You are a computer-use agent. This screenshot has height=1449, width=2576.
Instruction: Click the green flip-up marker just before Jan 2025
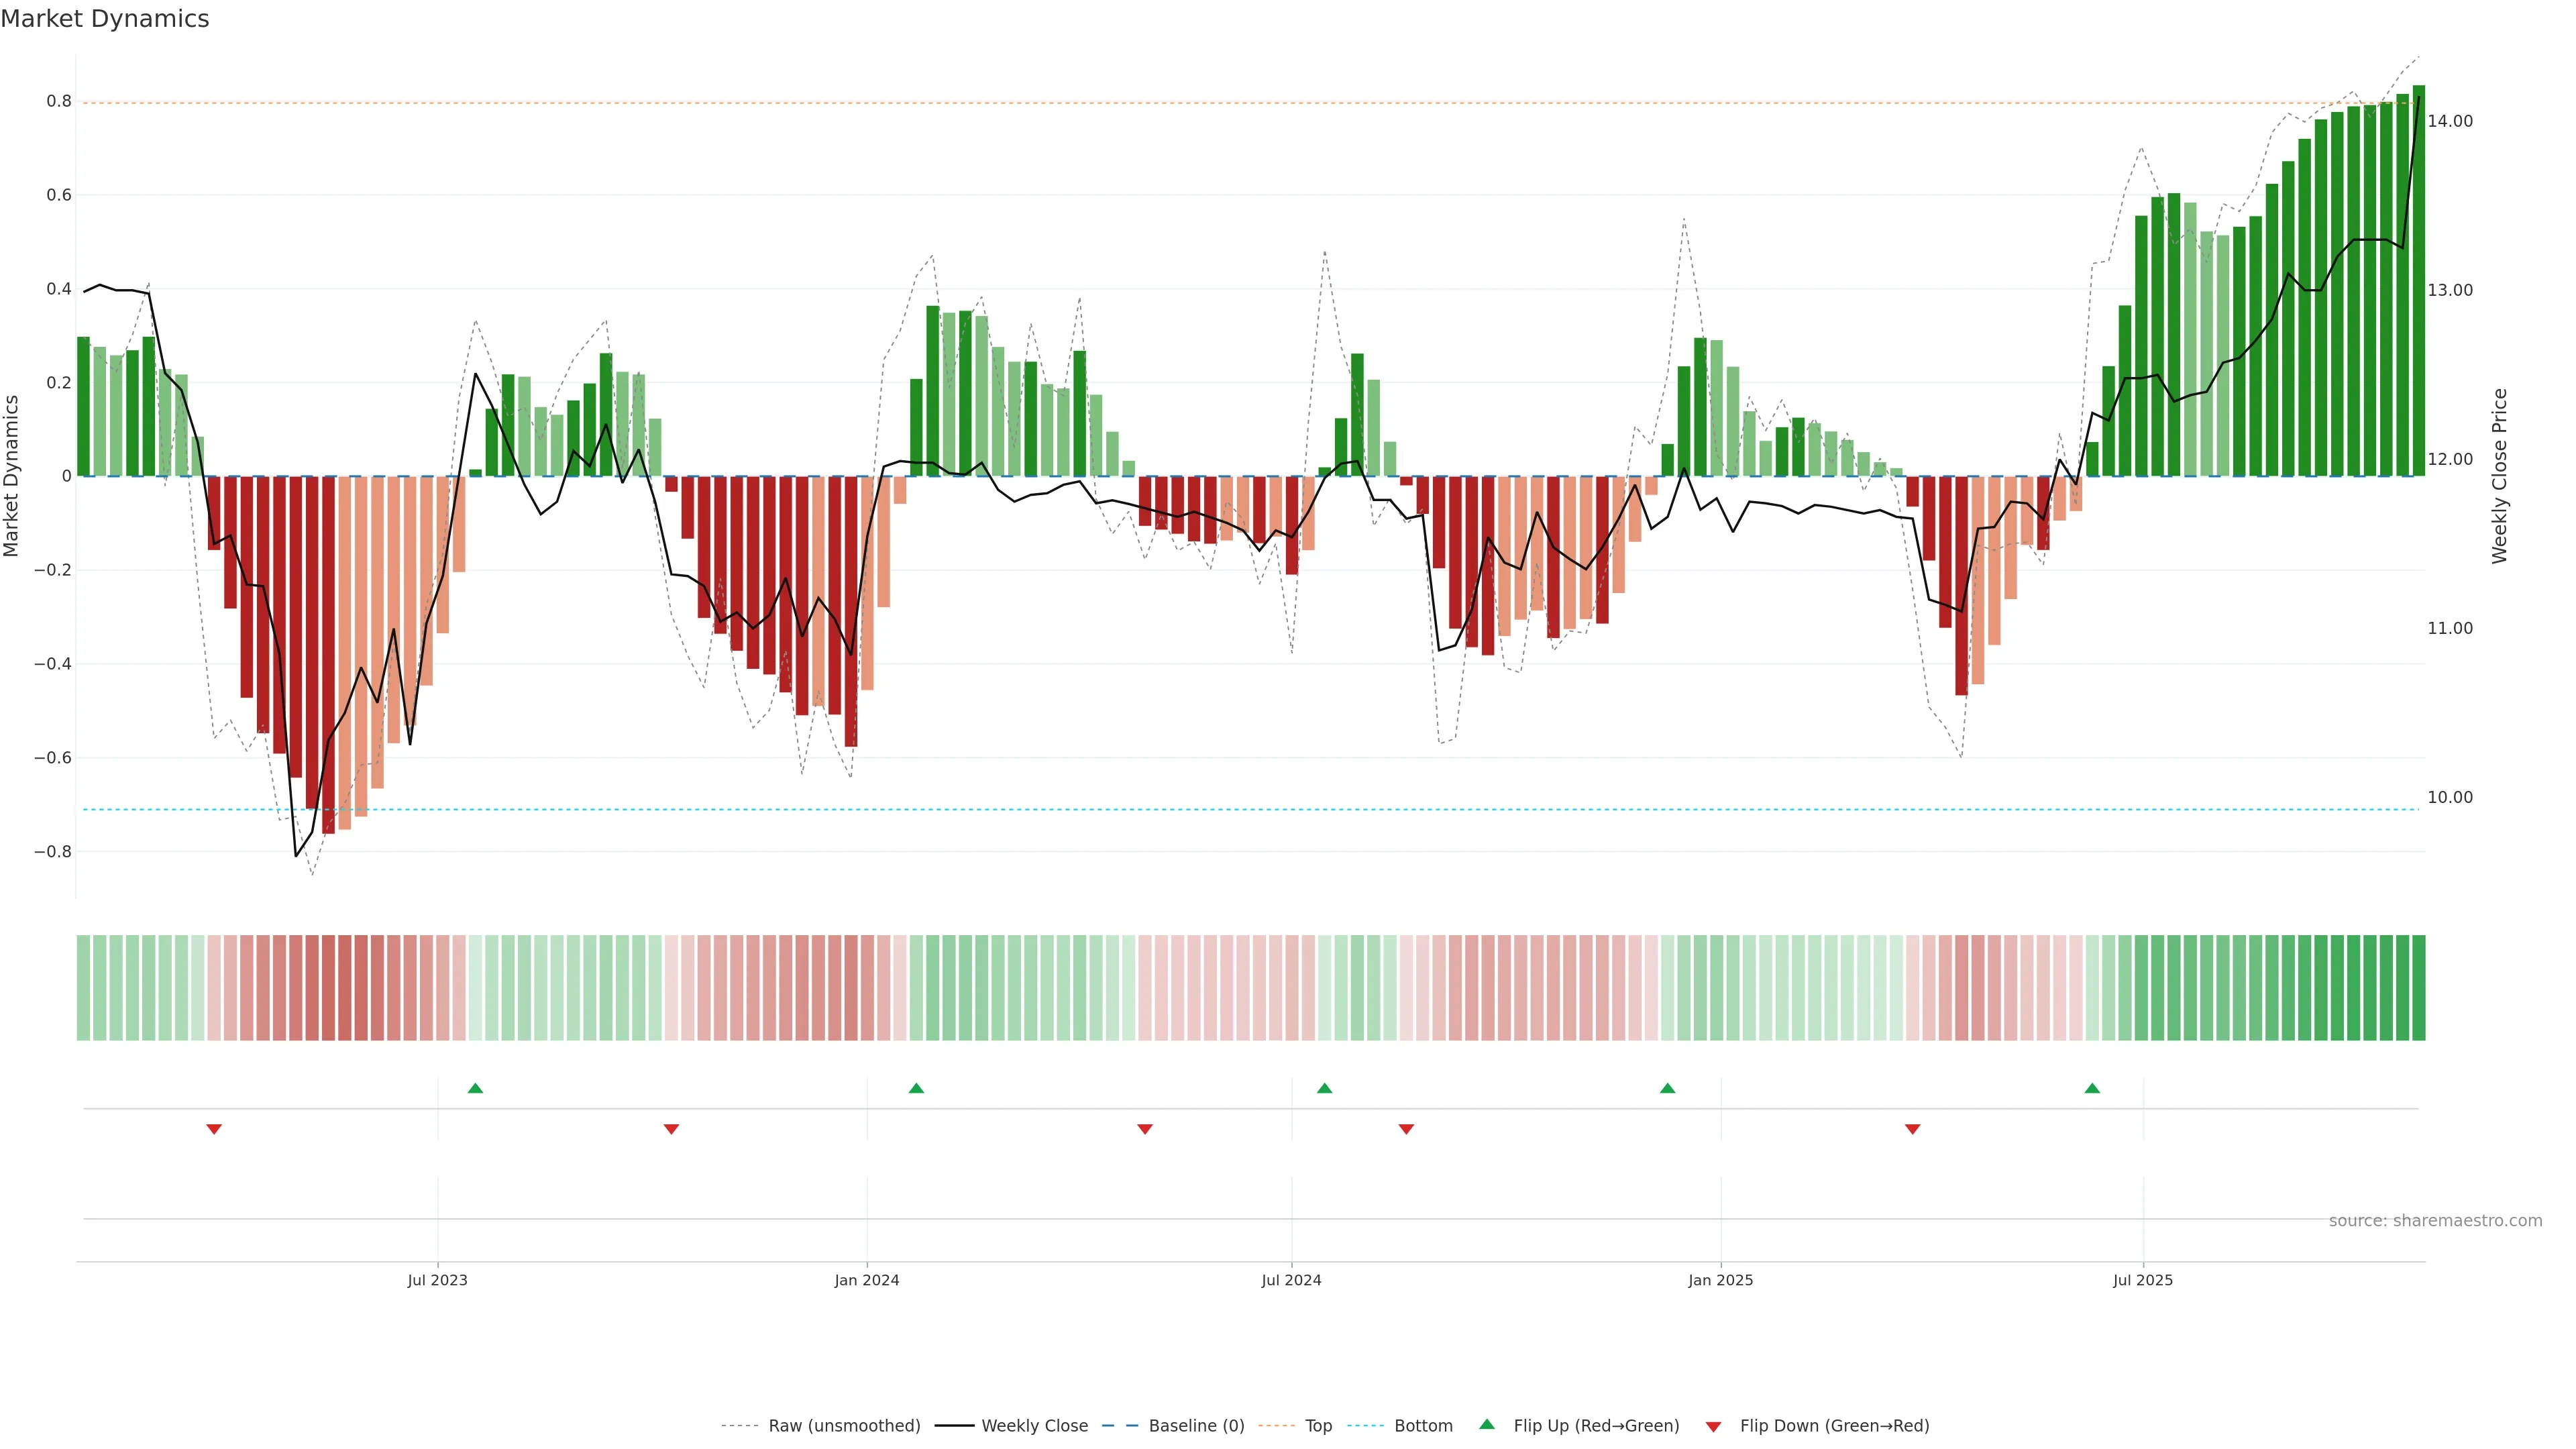(x=1667, y=1088)
